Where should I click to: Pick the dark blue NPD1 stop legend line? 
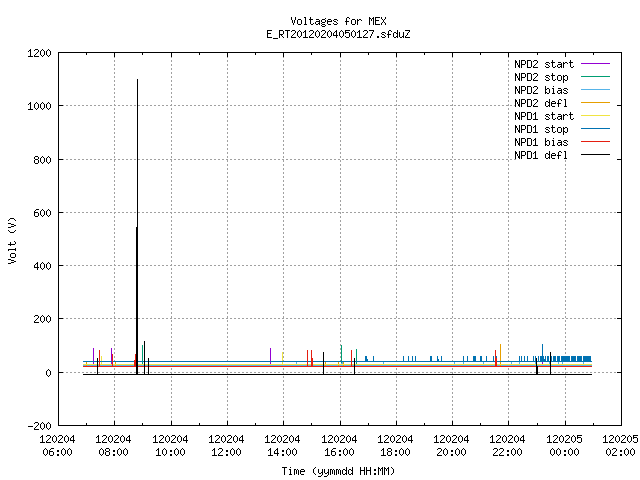point(596,129)
